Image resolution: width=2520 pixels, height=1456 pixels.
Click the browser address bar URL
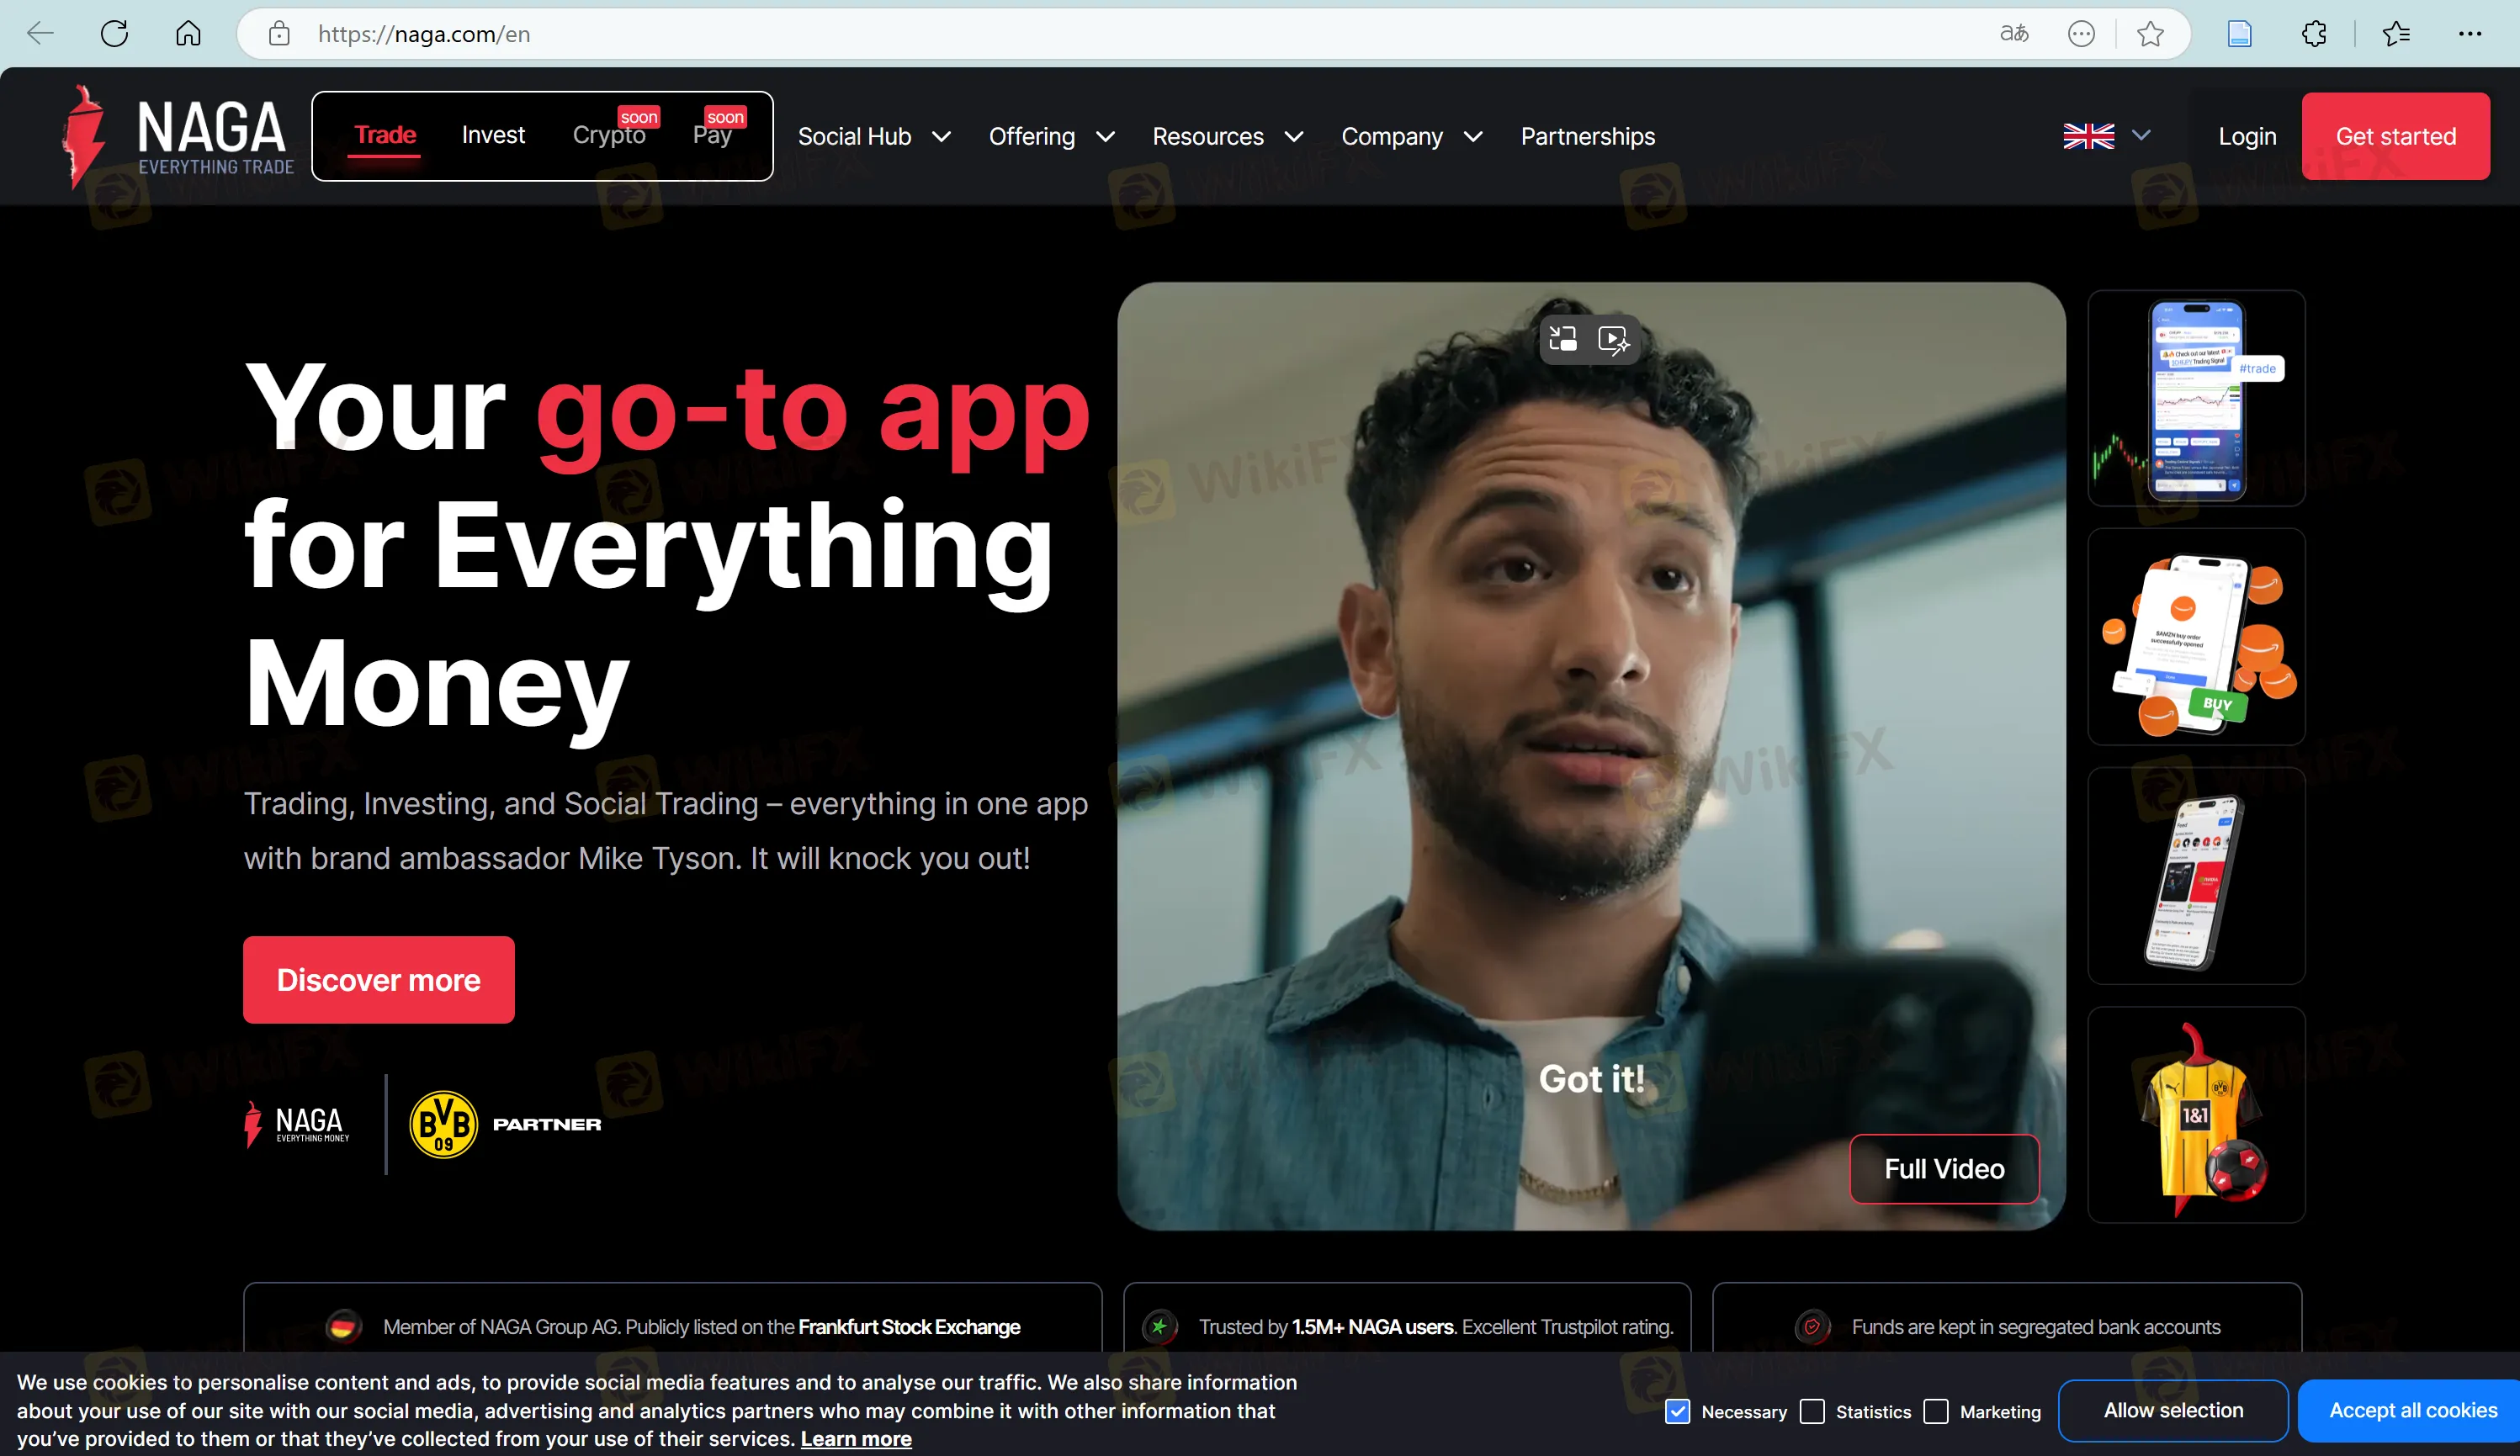pos(424,34)
